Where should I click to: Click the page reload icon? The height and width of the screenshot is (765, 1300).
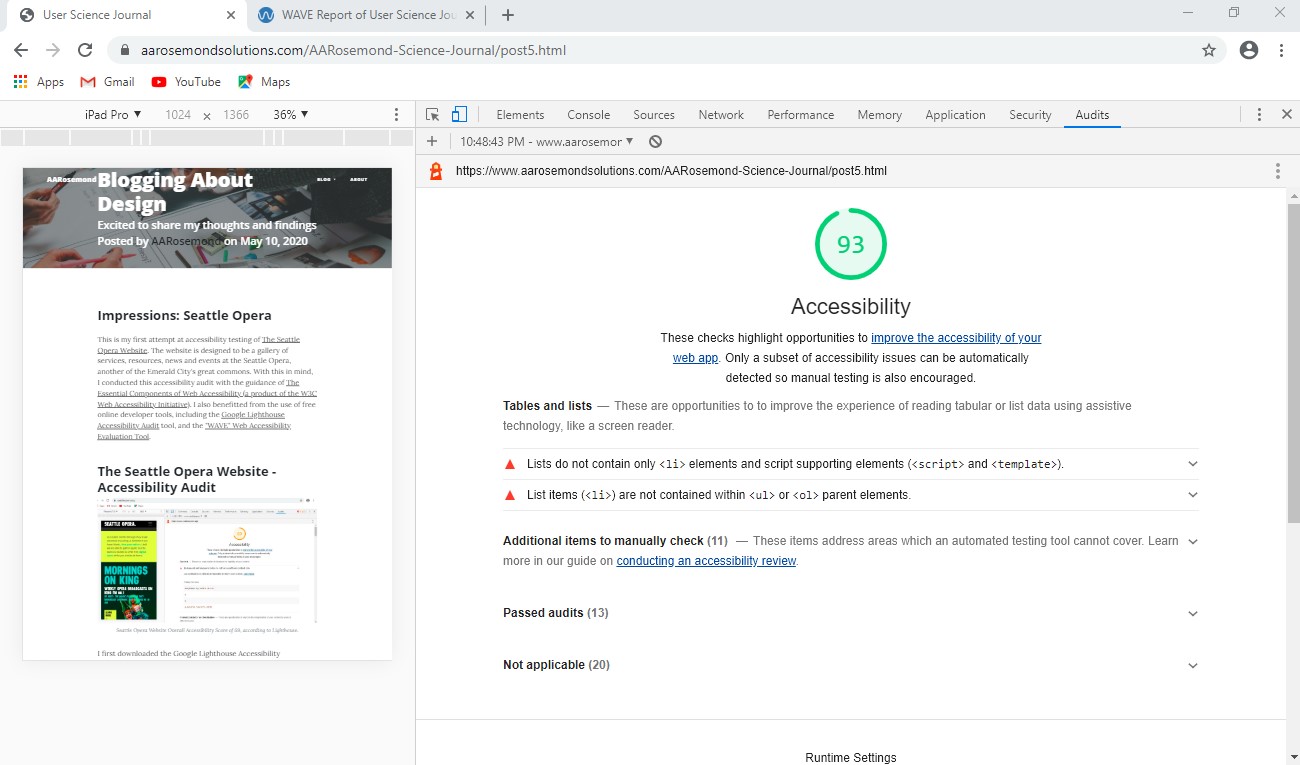(85, 49)
